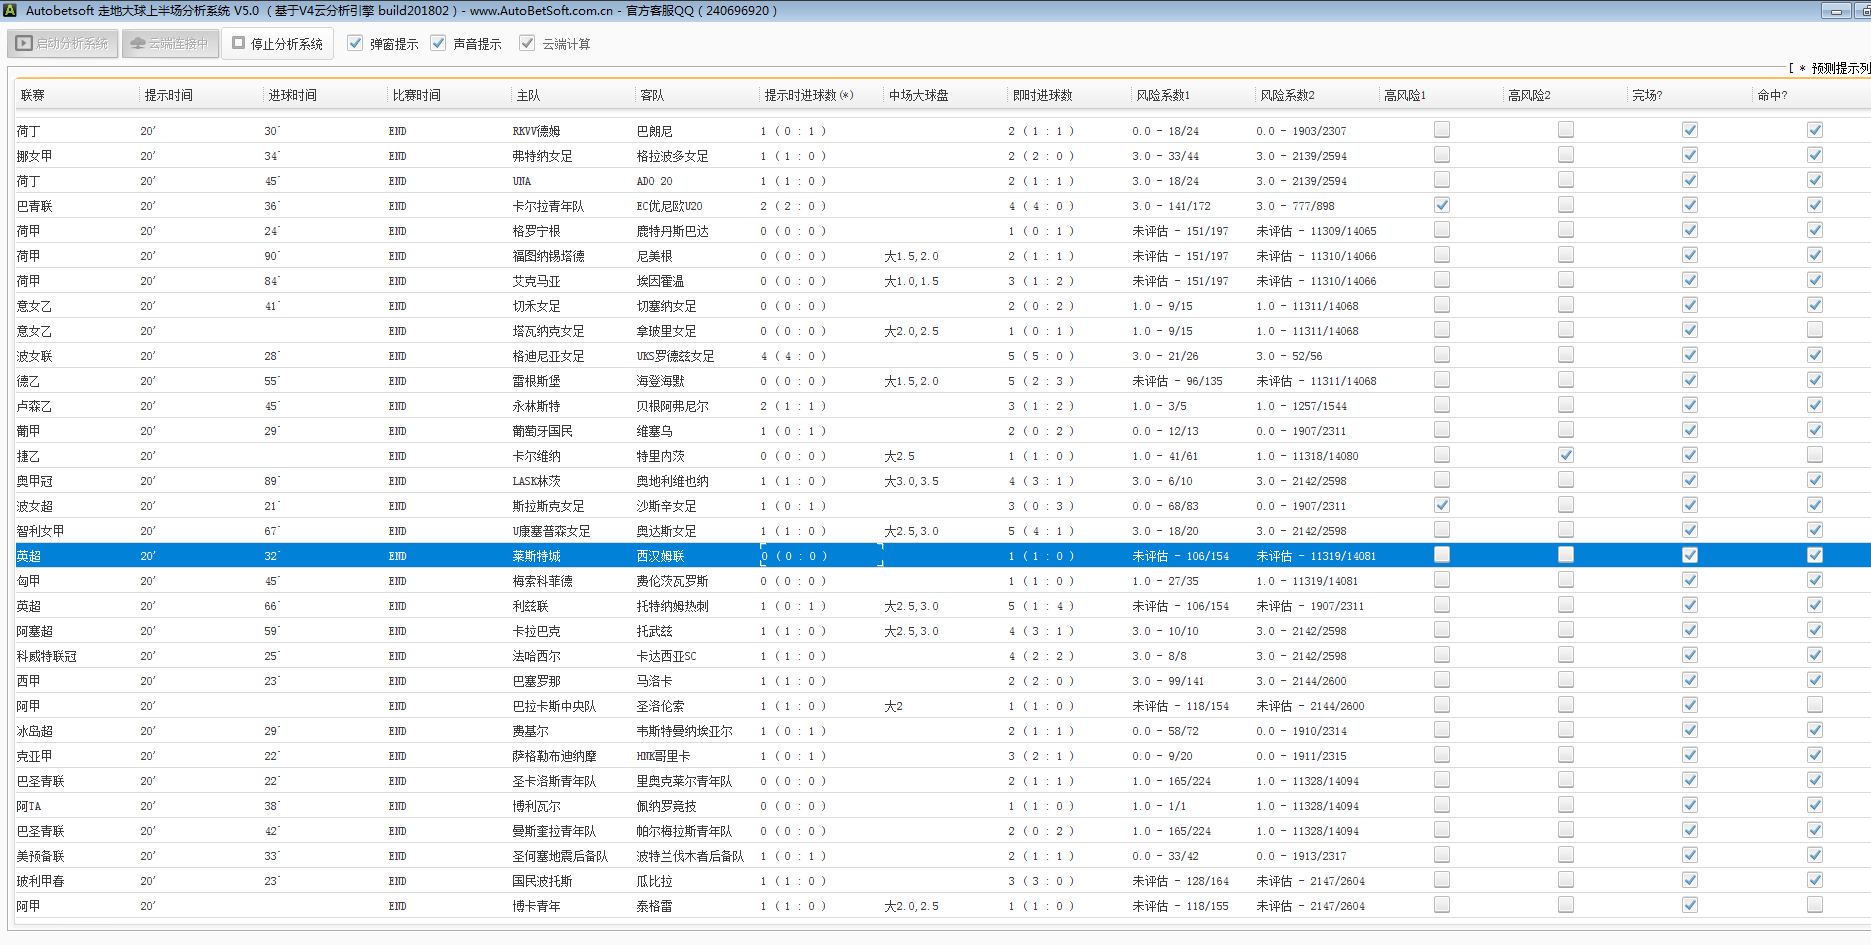Sort by the 联赛 column header
Screen dimensions: 1871x945
coord(33,95)
